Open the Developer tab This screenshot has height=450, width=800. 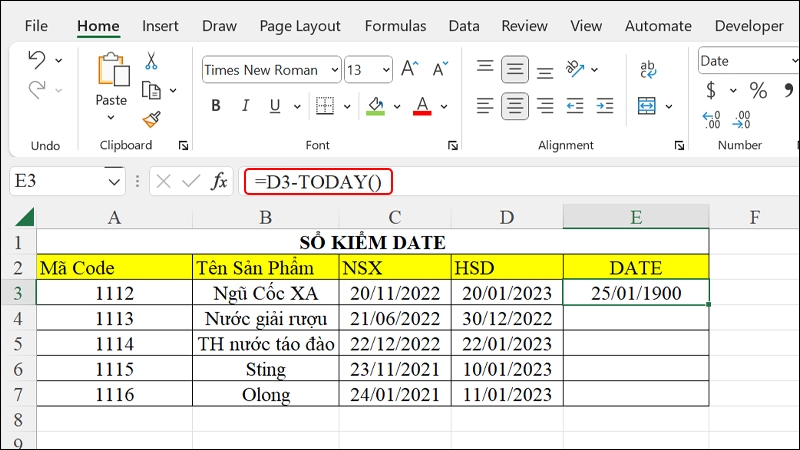coord(749,26)
